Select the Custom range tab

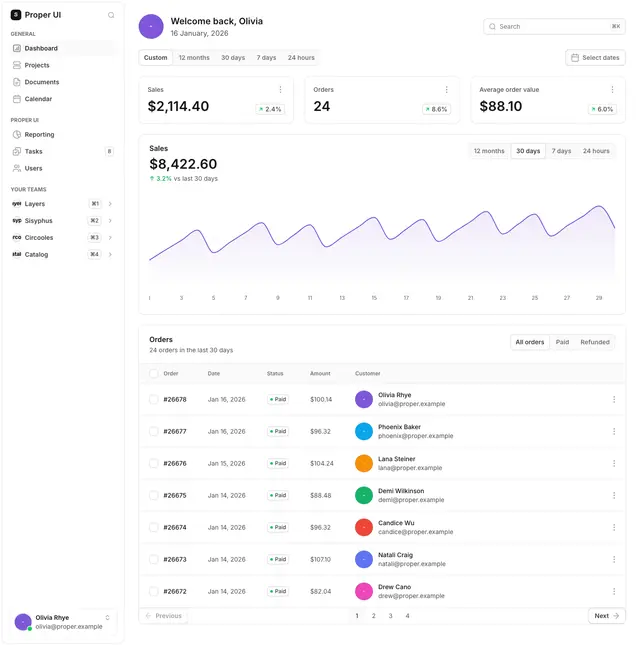155,58
